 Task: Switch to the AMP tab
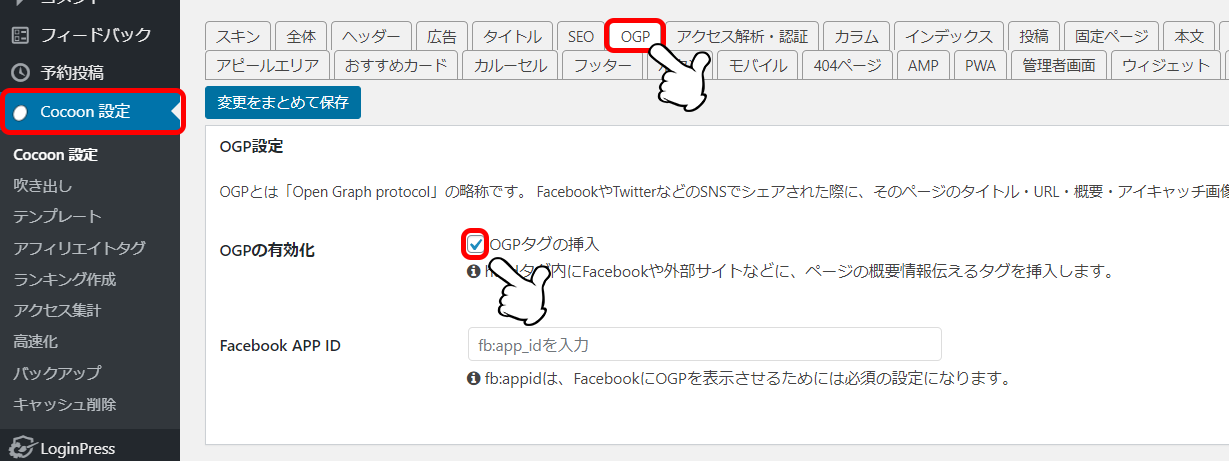click(923, 66)
